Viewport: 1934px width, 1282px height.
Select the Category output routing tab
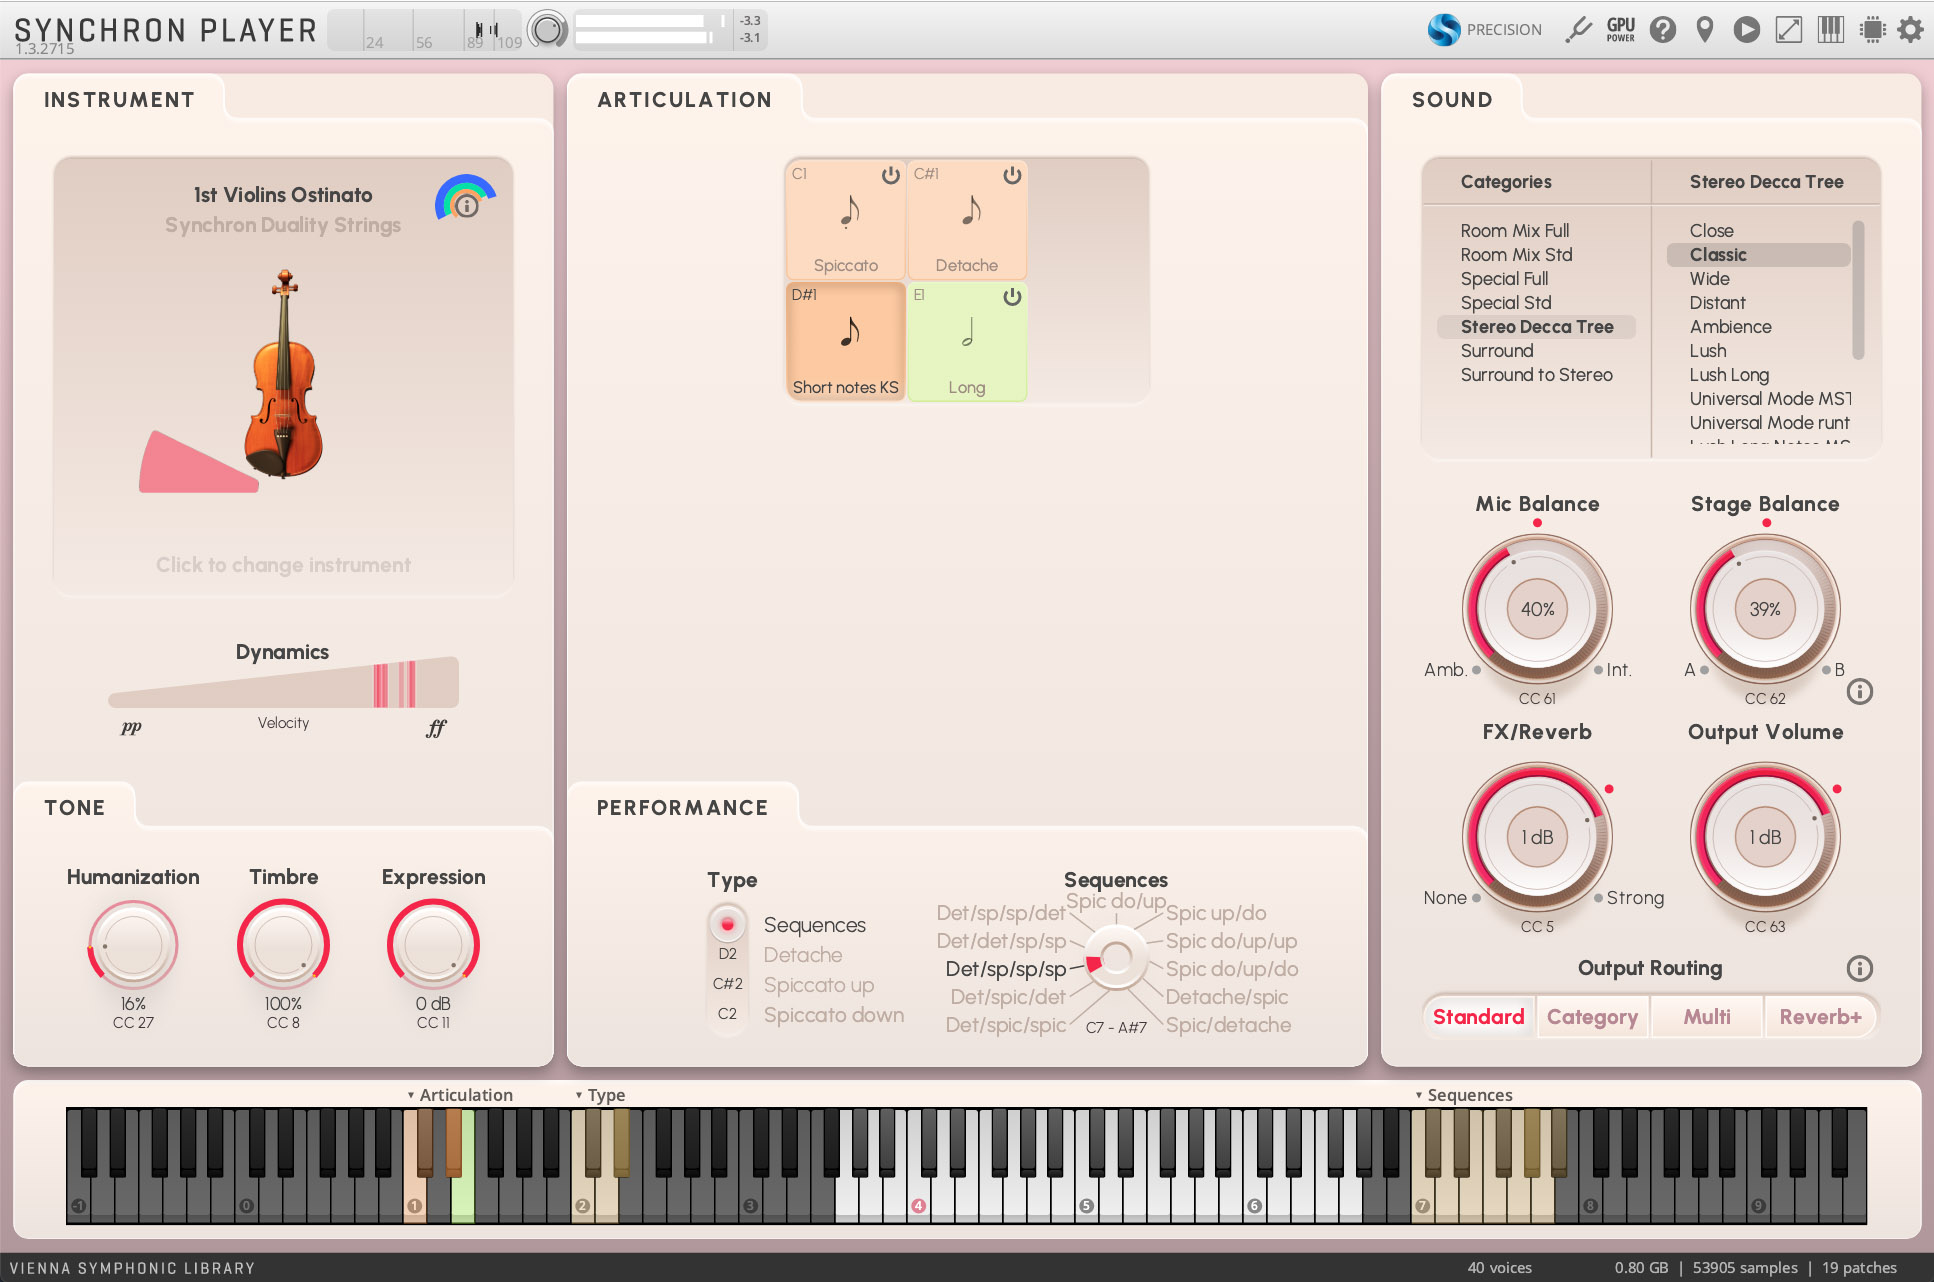tap(1592, 1017)
